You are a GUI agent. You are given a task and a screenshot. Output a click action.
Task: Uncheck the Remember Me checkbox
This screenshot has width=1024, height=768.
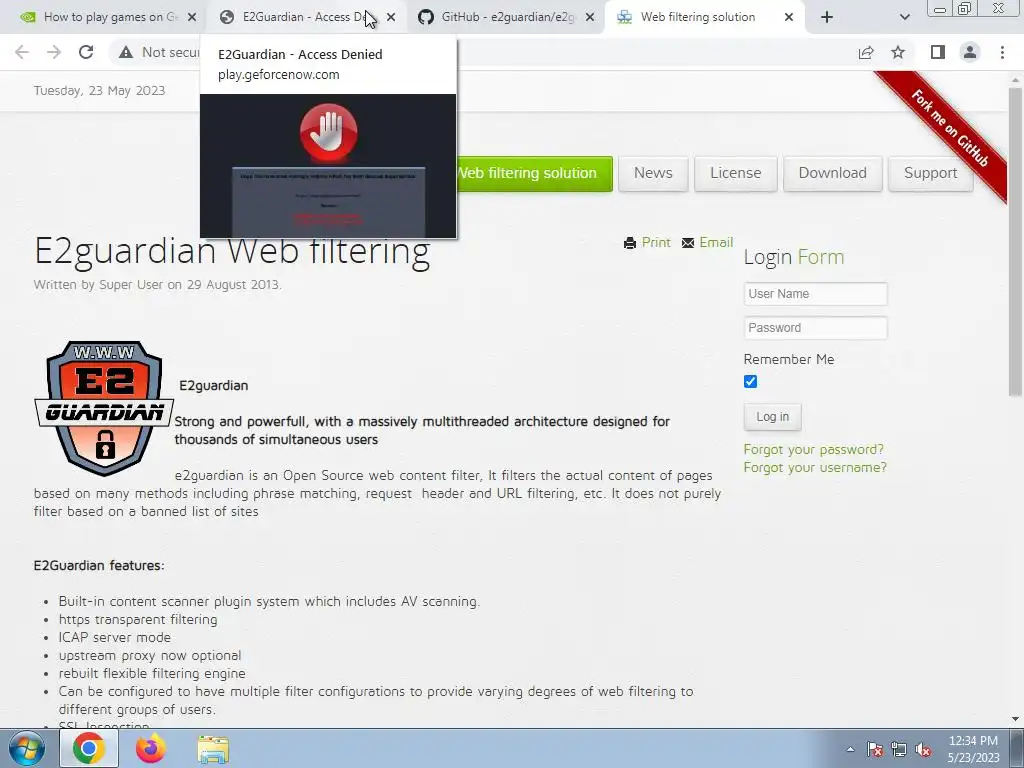pos(750,381)
